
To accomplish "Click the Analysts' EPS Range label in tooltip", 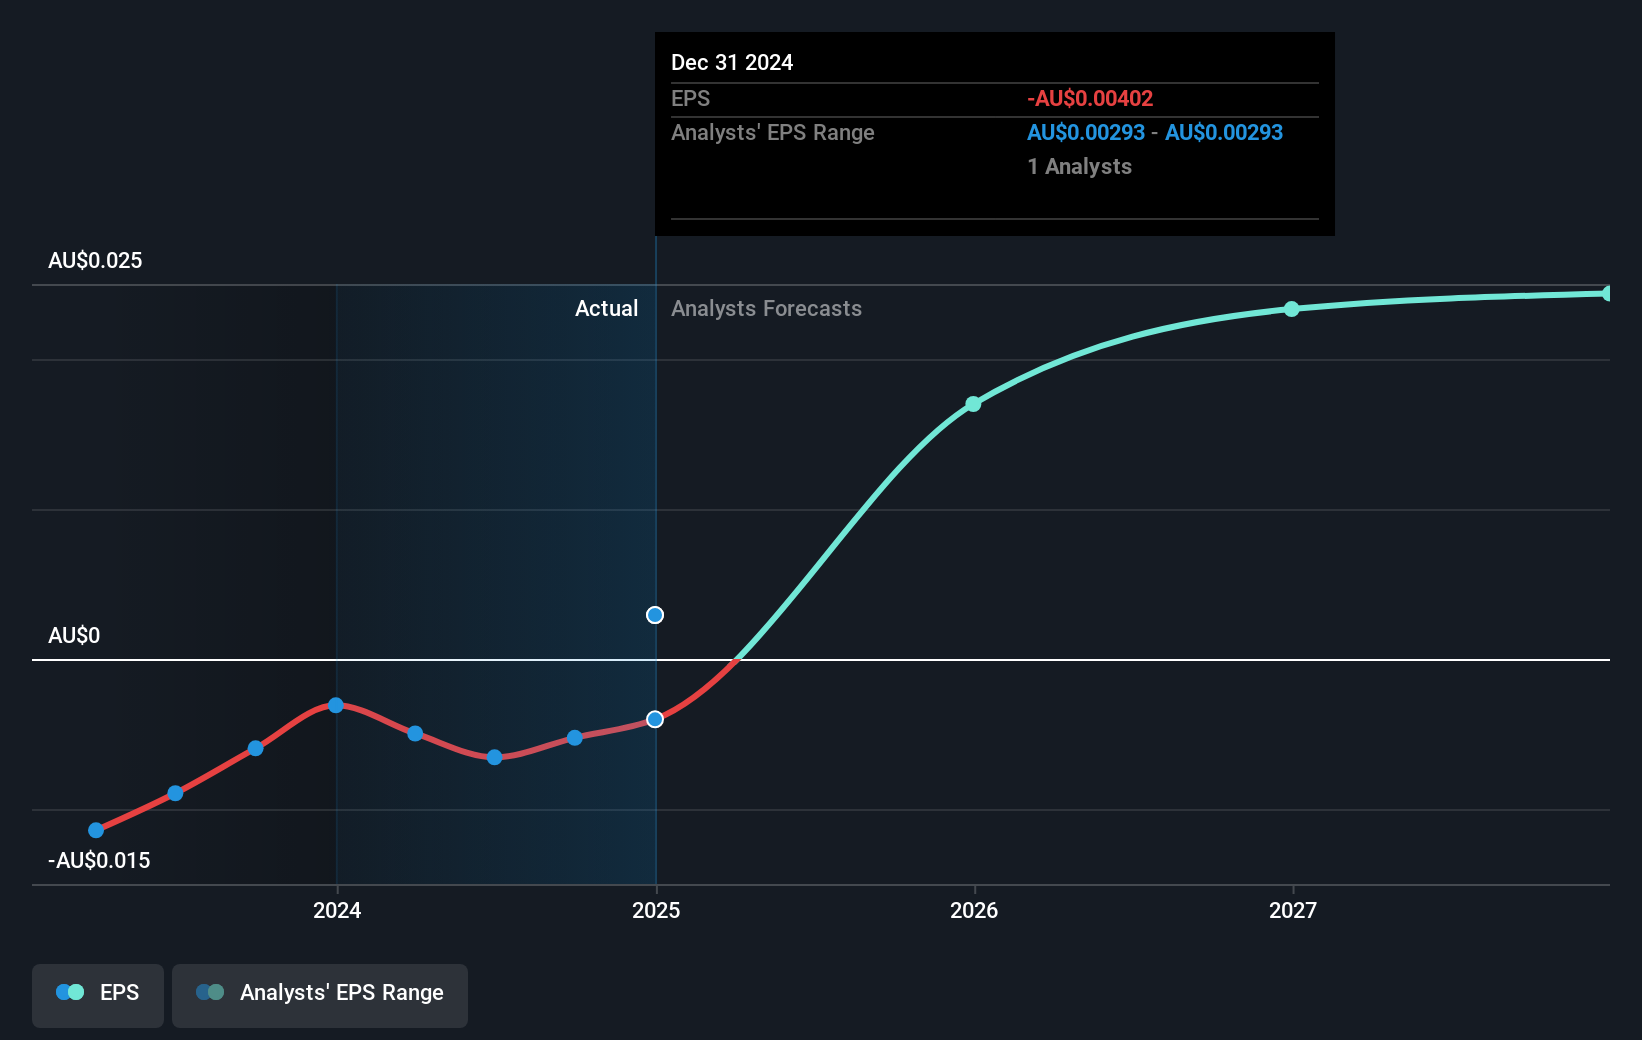I will coord(773,133).
